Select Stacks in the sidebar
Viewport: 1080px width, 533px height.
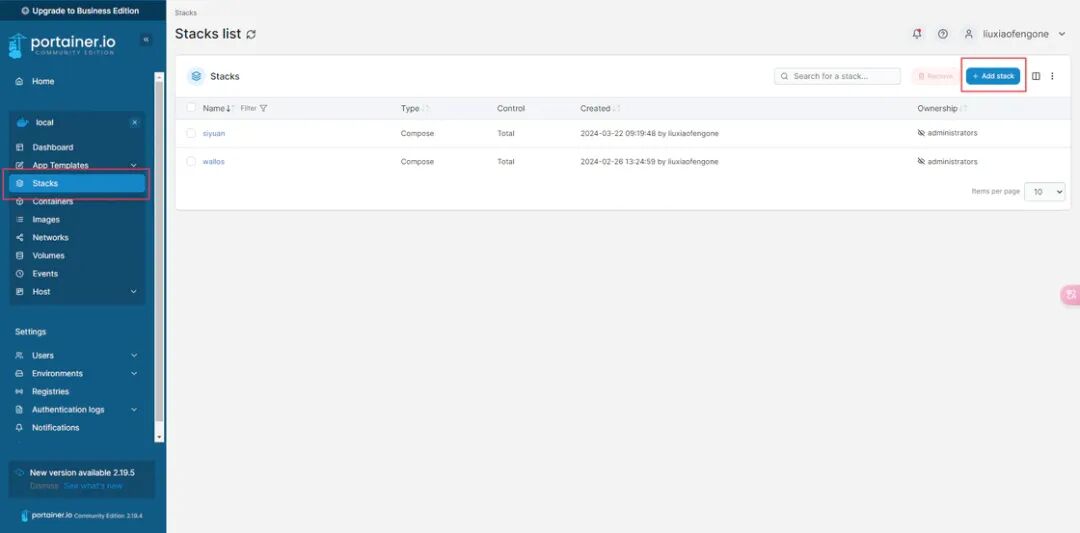77,183
